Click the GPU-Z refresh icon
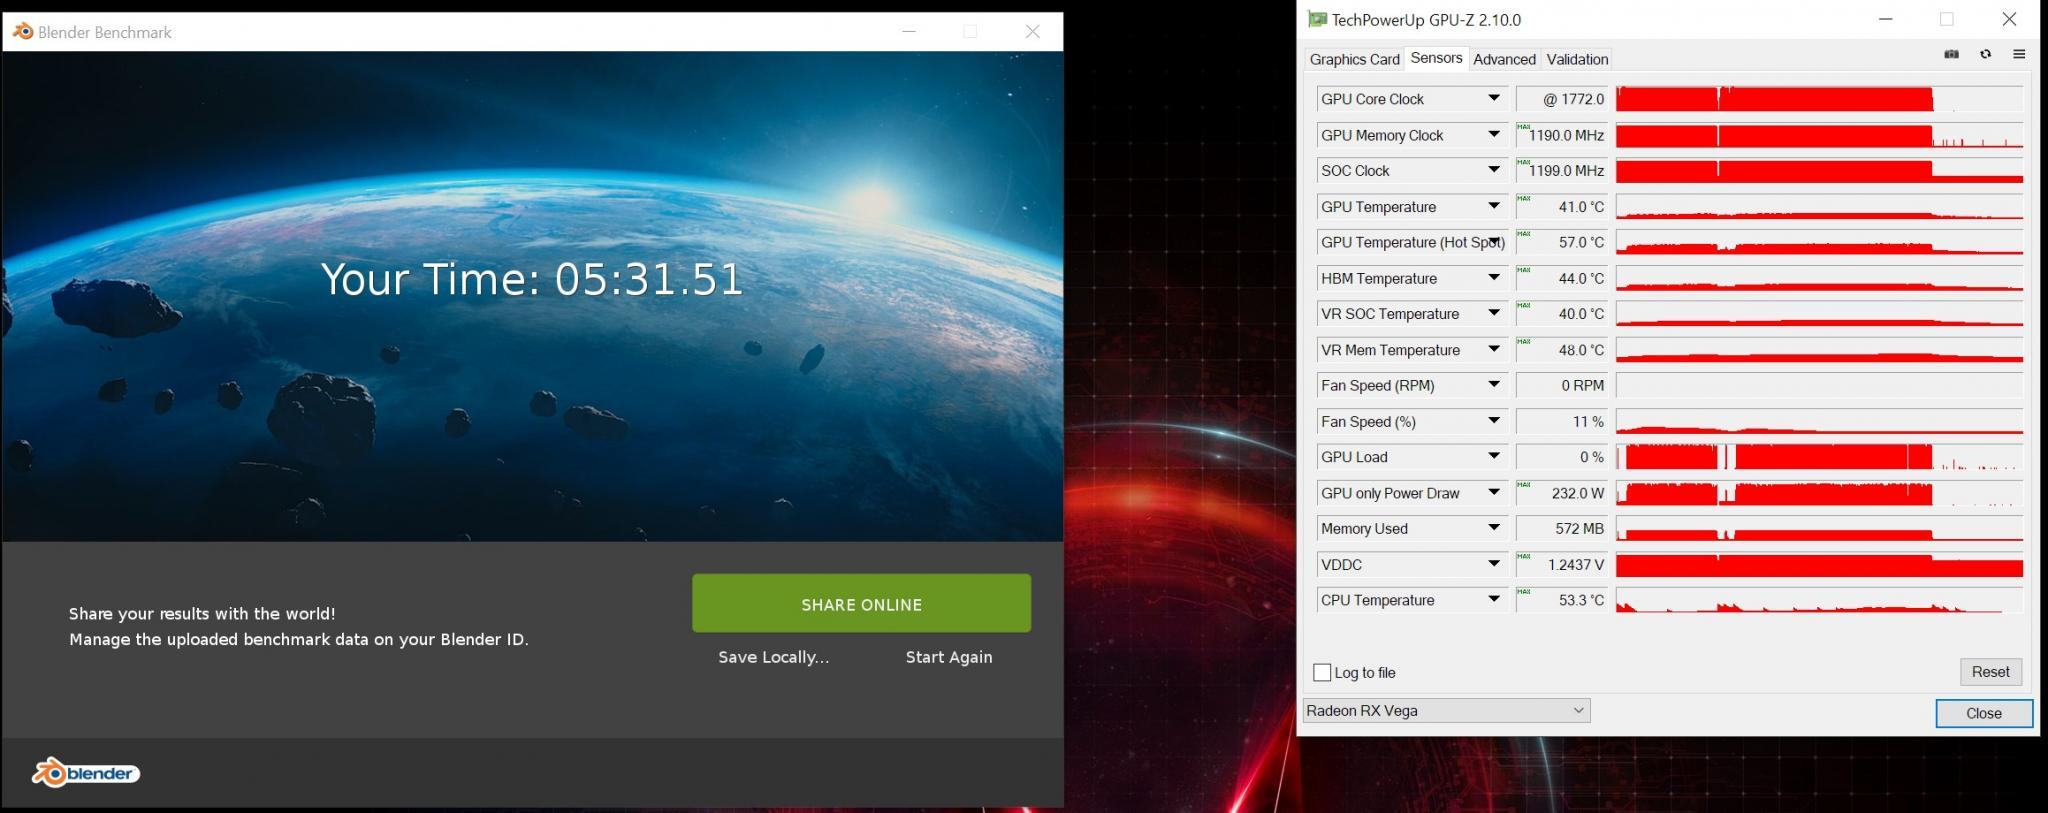The image size is (2048, 813). (1985, 54)
